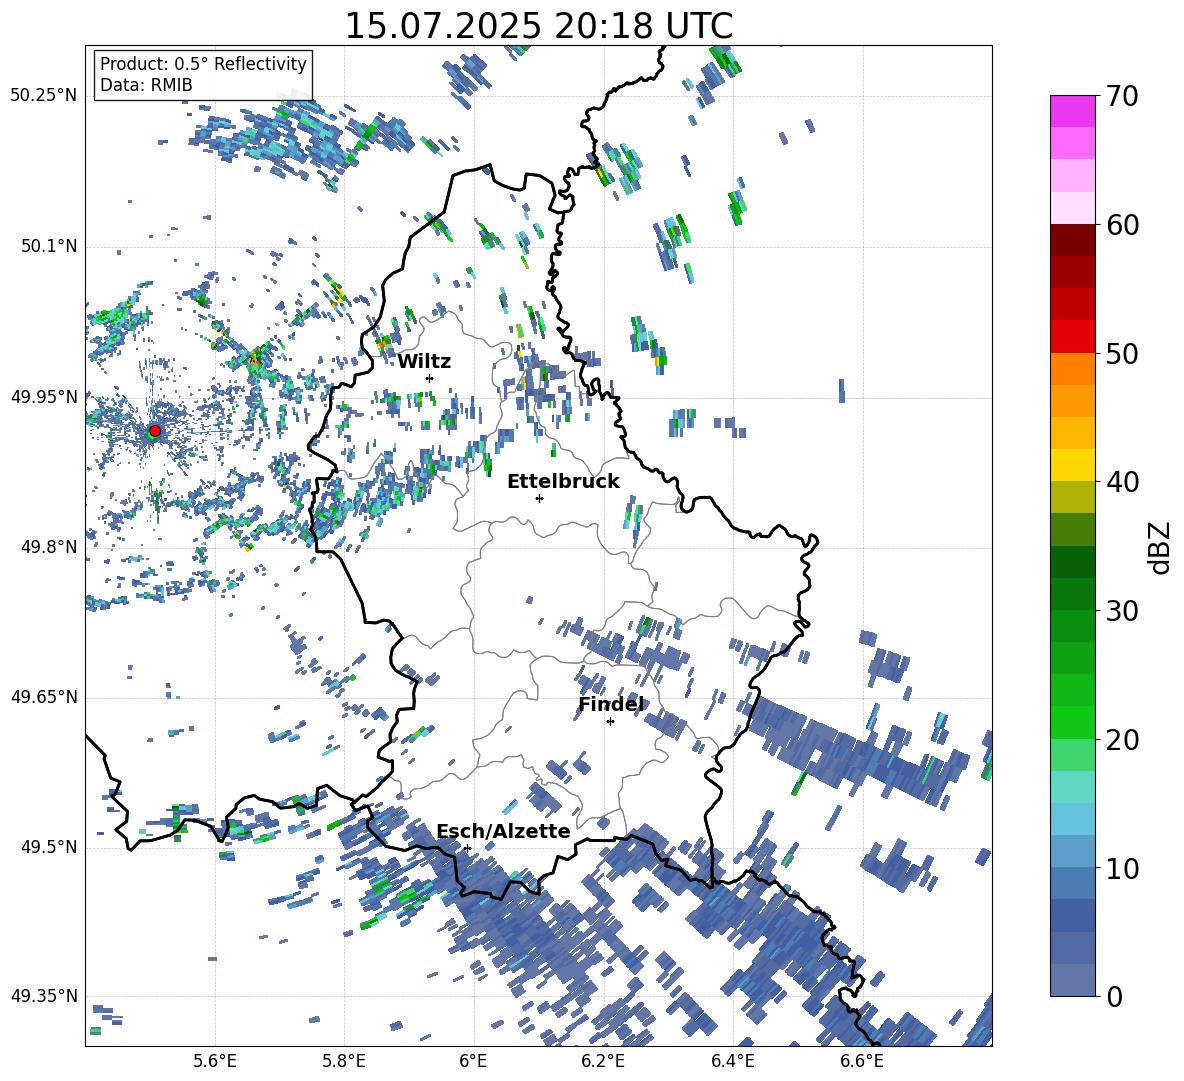The width and height of the screenshot is (1184, 1081).
Task: Click the cross marker below Esch/Alzette
Action: [467, 848]
